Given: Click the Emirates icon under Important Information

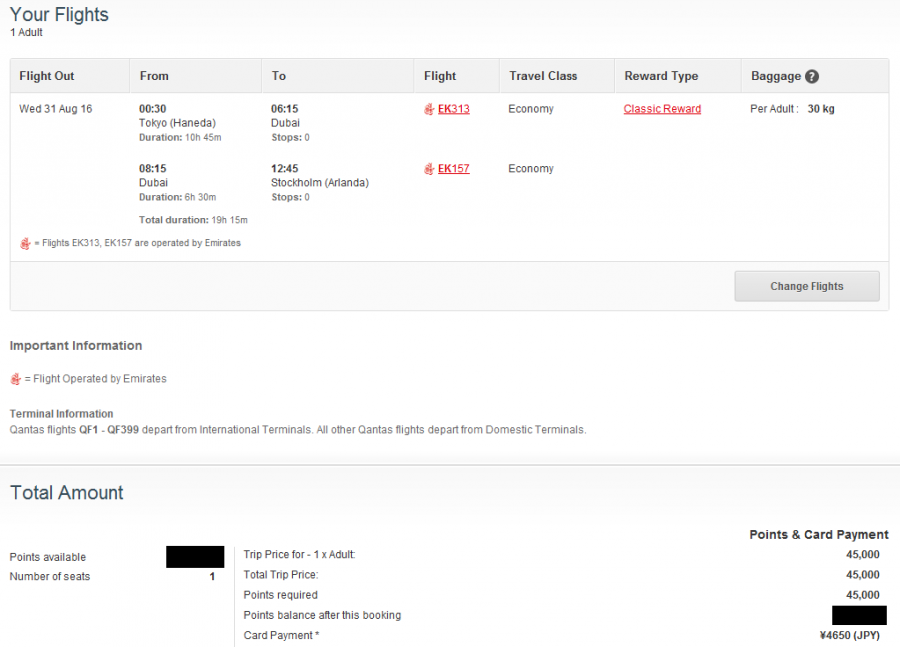Looking at the screenshot, I should tap(15, 379).
